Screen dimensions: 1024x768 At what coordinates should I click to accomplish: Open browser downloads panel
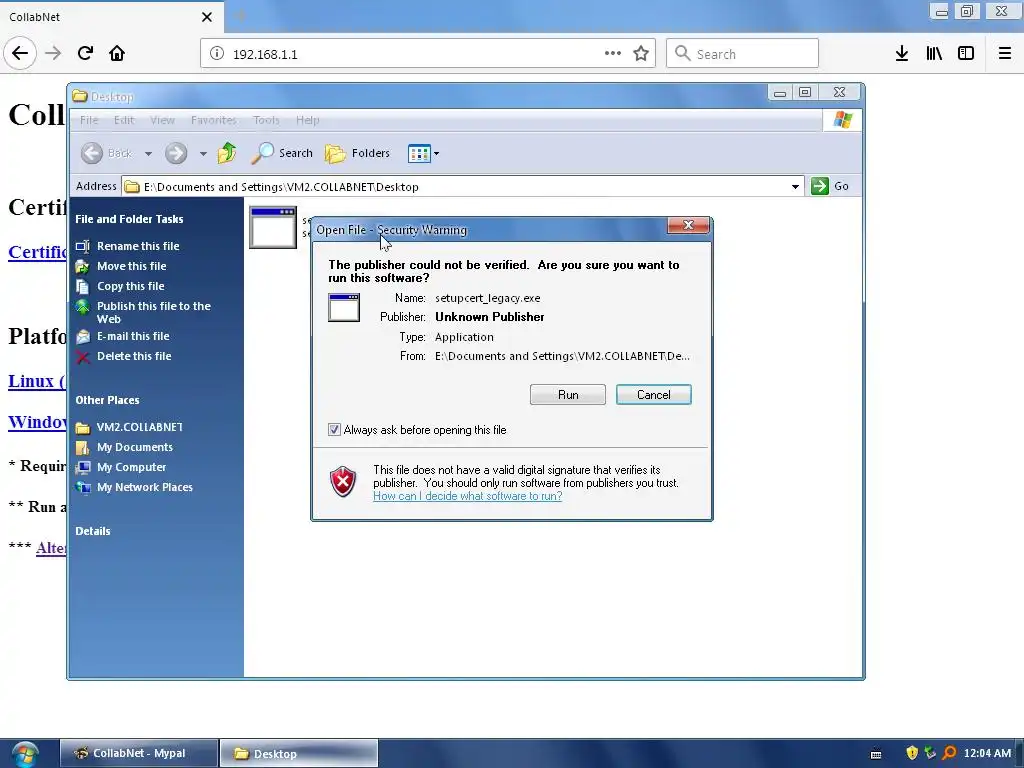pos(902,53)
